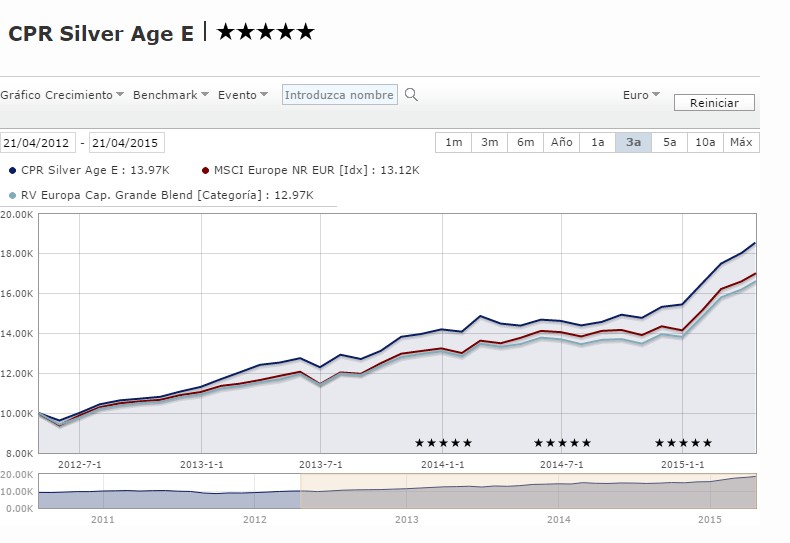This screenshot has width=790, height=543.
Task: Click the five-star rating above 2014-7-1
Action: pyautogui.click(x=562, y=443)
